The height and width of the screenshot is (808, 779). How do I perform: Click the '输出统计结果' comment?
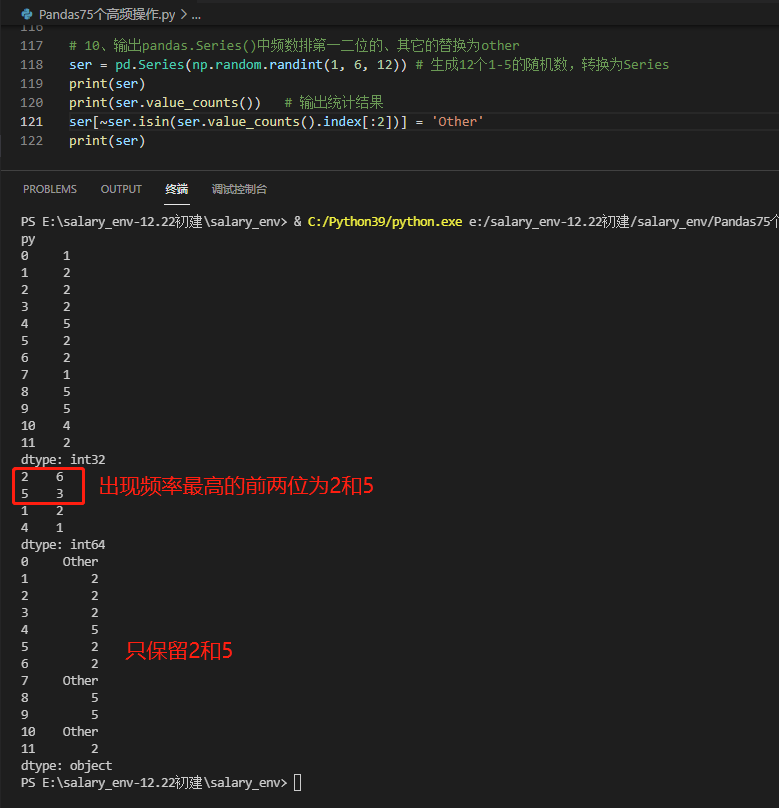(334, 103)
